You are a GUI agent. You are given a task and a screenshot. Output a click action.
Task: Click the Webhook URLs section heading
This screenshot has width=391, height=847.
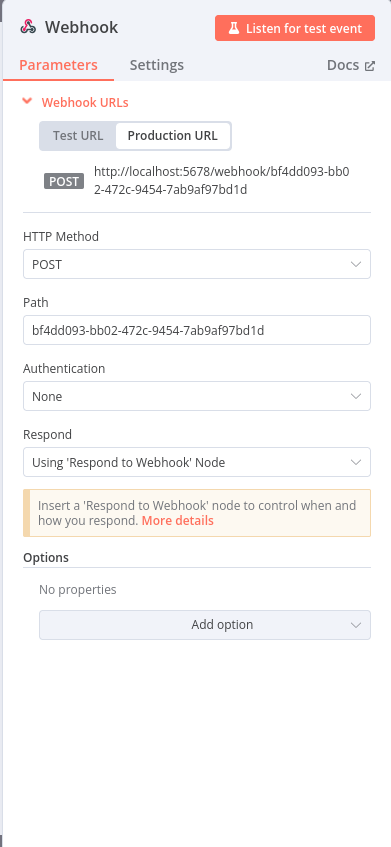pos(85,103)
